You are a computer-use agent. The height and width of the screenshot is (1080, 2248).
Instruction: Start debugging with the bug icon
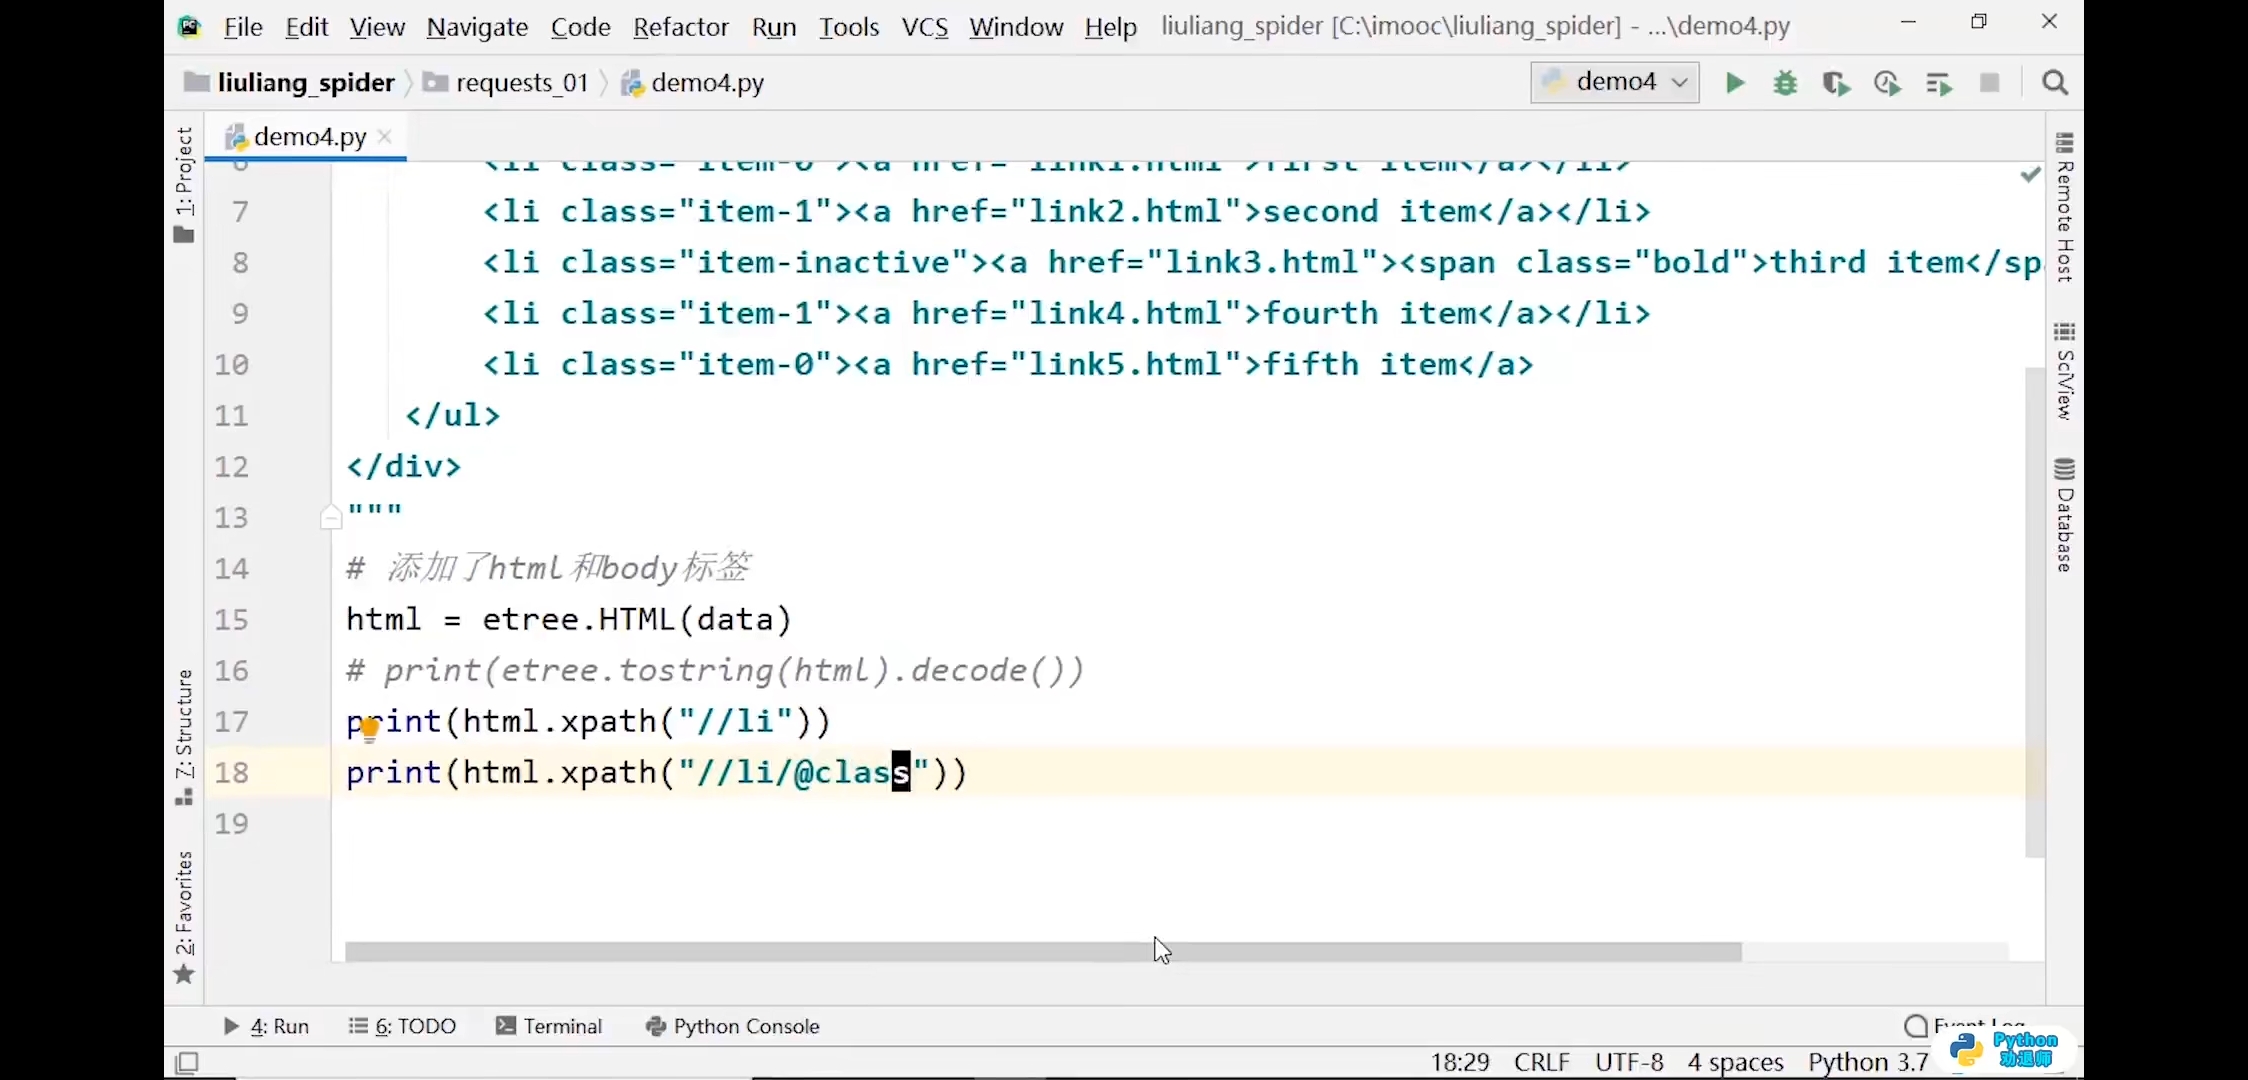pos(1785,83)
